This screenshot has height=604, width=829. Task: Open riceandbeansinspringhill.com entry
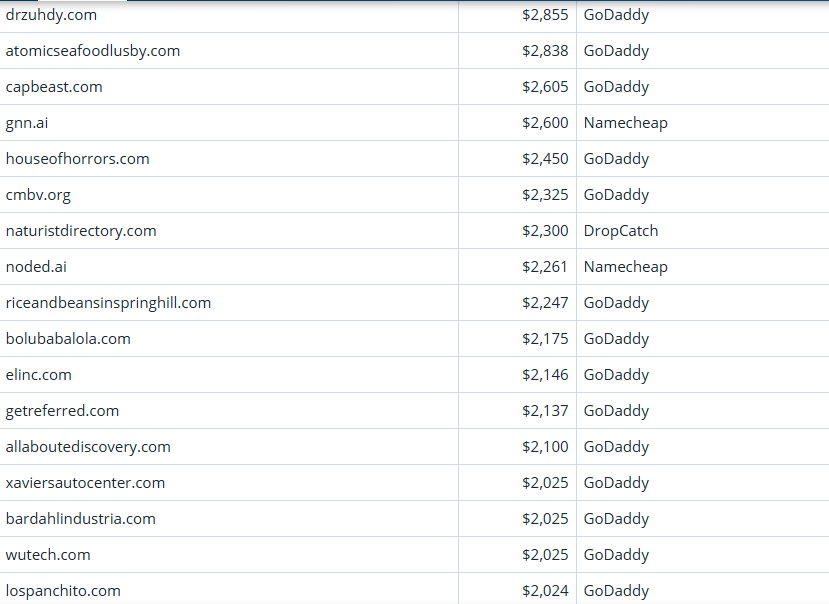(108, 303)
